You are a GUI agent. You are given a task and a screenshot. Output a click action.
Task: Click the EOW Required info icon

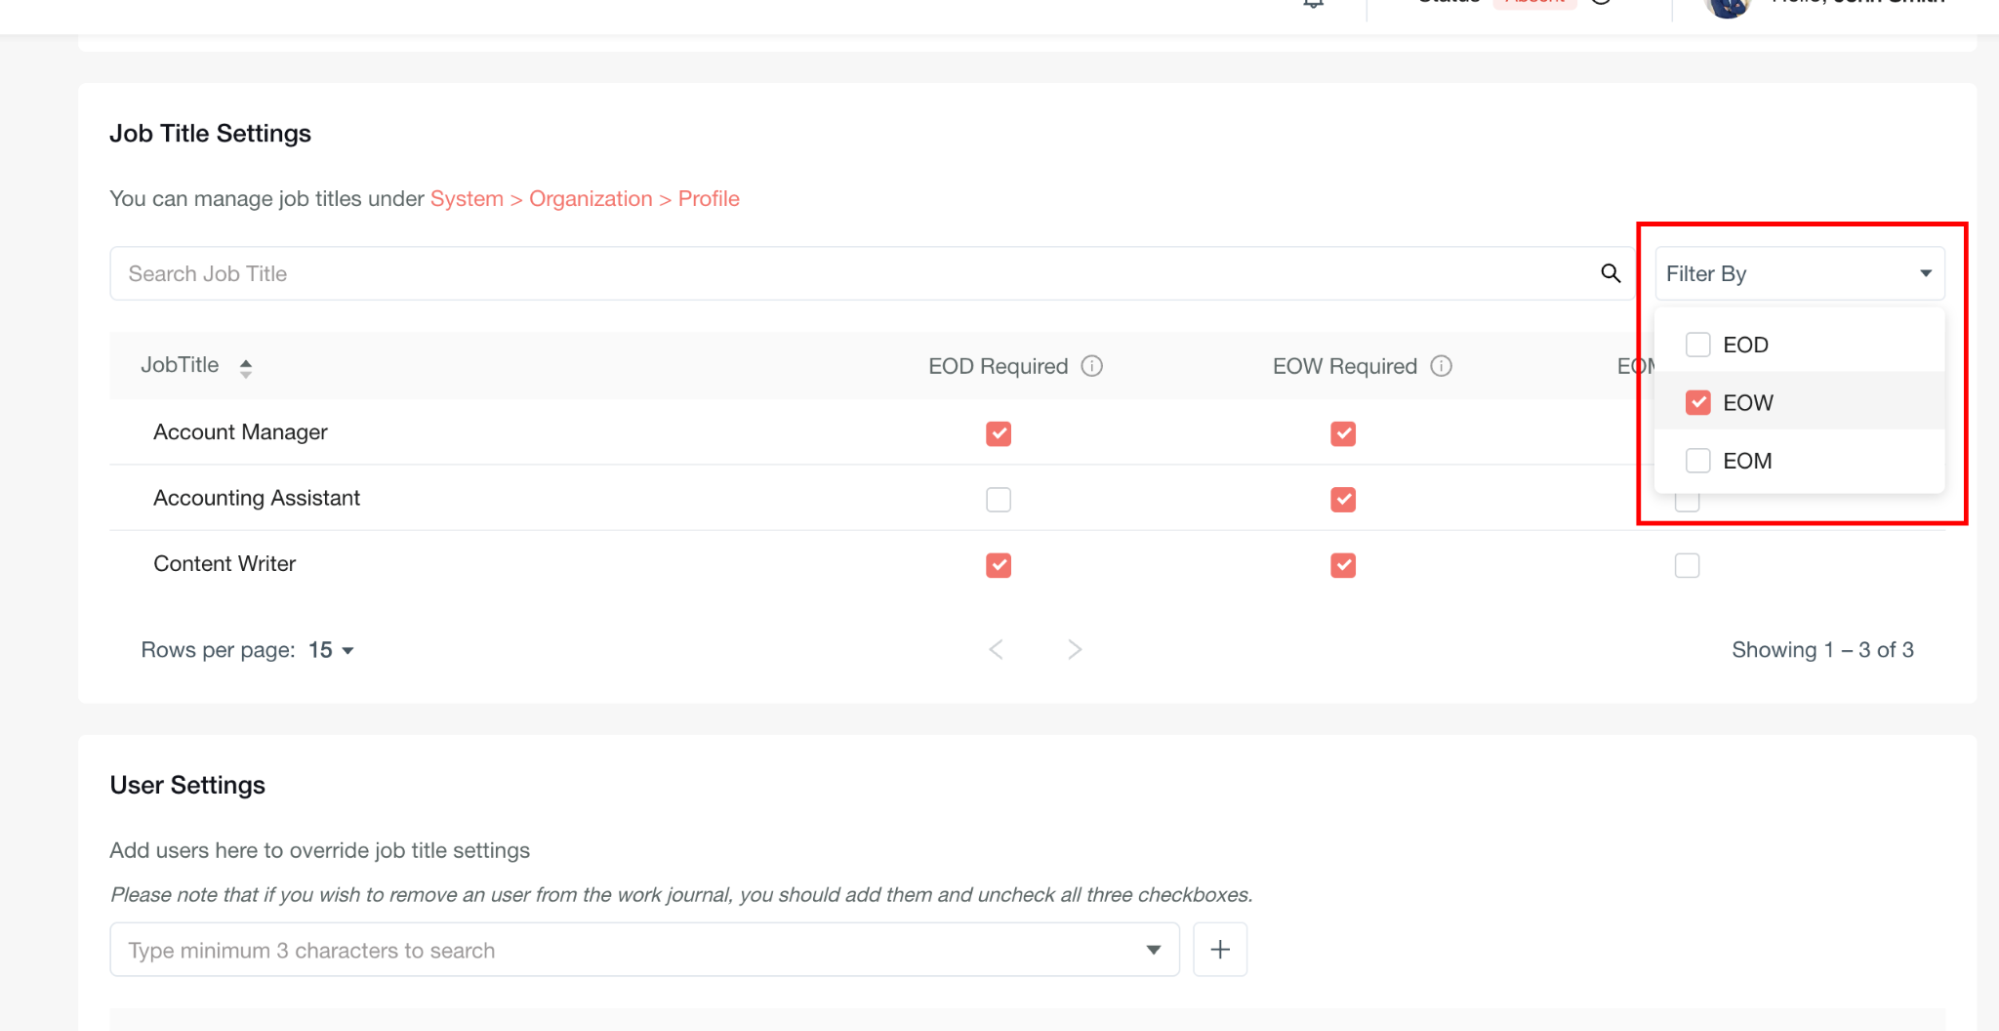tap(1441, 366)
